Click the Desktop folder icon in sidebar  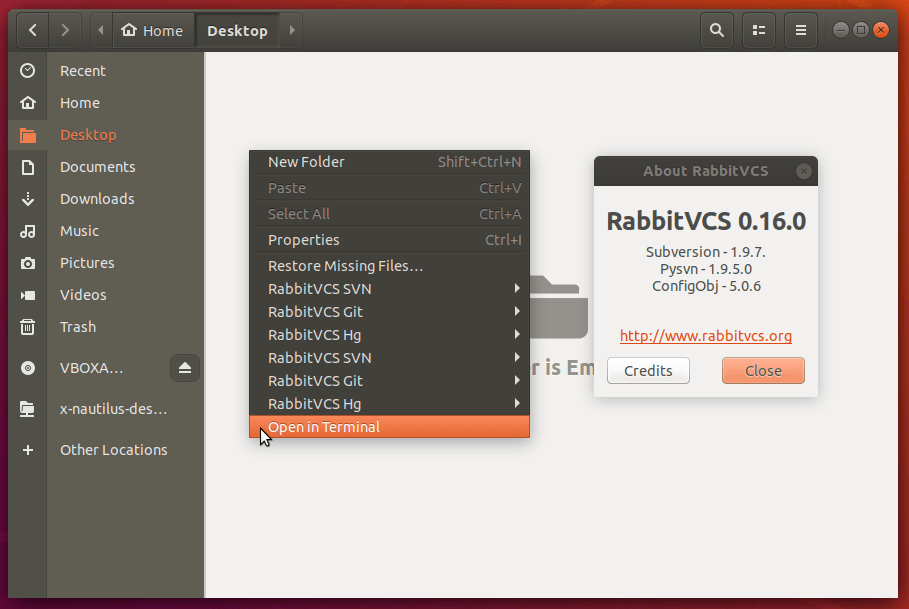tap(27, 135)
